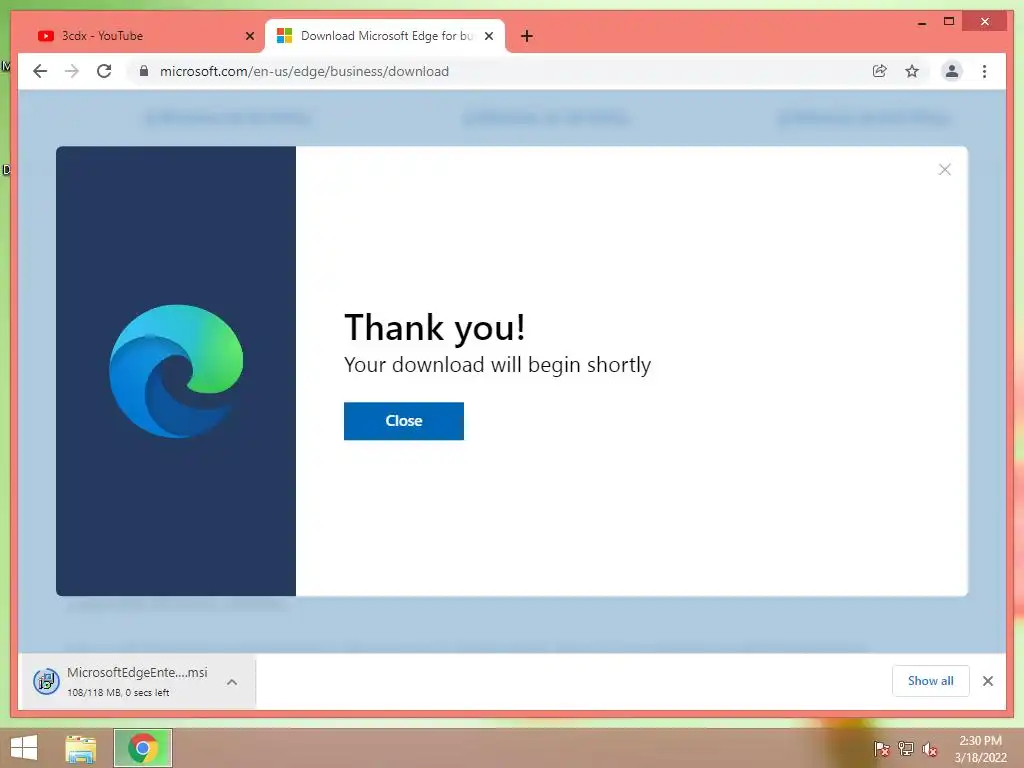This screenshot has width=1024, height=768.
Task: Open the clock showing 2:30 PM
Action: coord(980,748)
